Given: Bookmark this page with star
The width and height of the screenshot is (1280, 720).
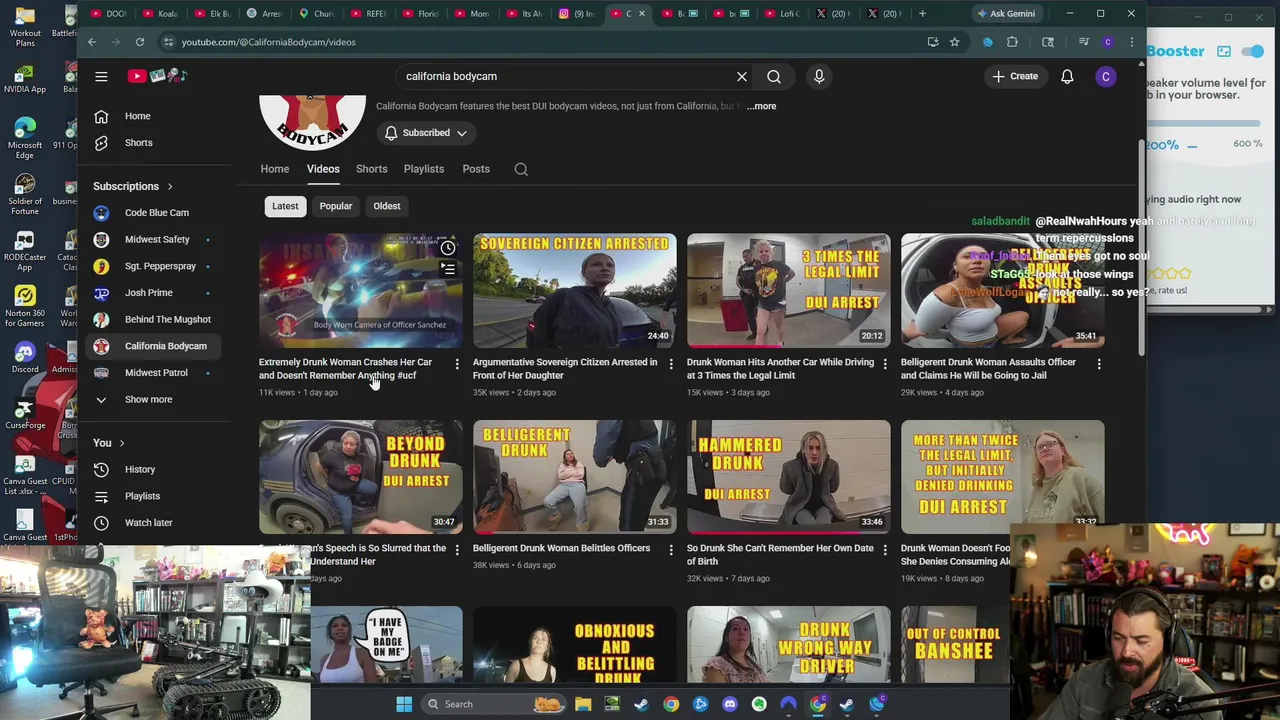Looking at the screenshot, I should tap(954, 42).
